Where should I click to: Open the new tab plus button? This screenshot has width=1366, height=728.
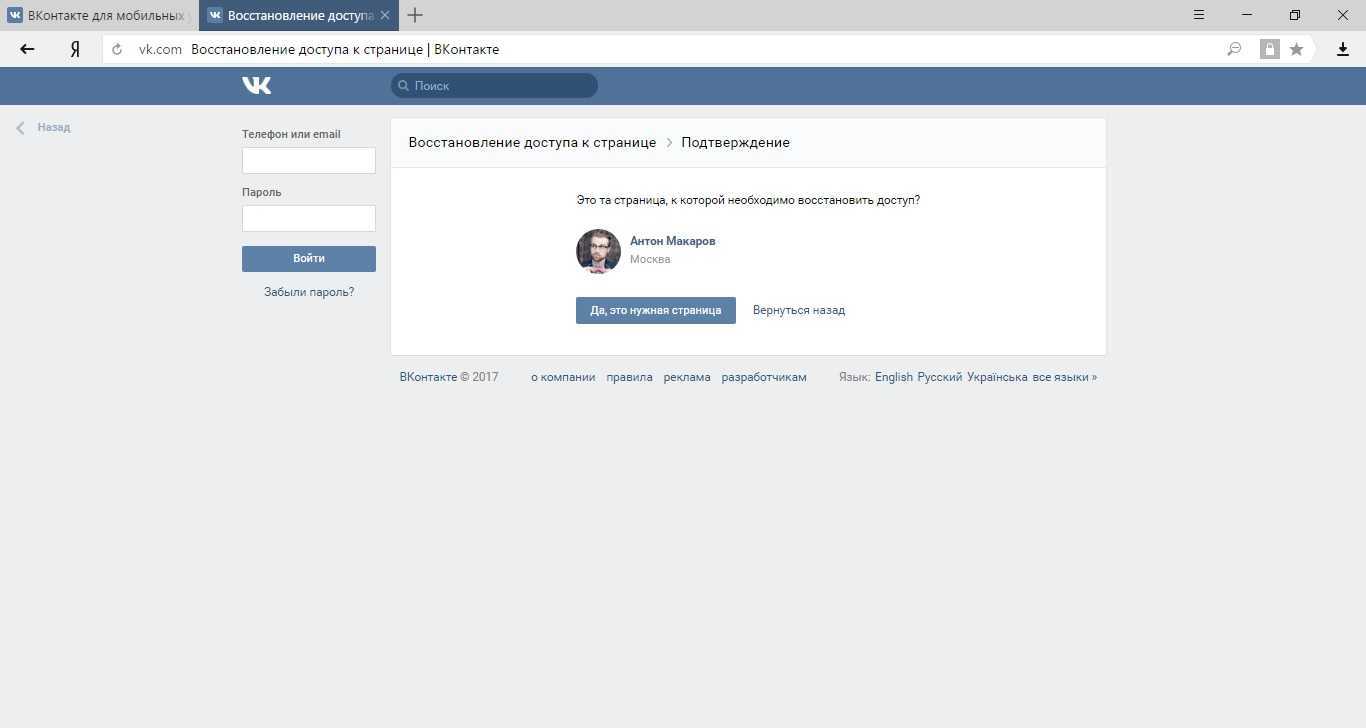coord(415,15)
